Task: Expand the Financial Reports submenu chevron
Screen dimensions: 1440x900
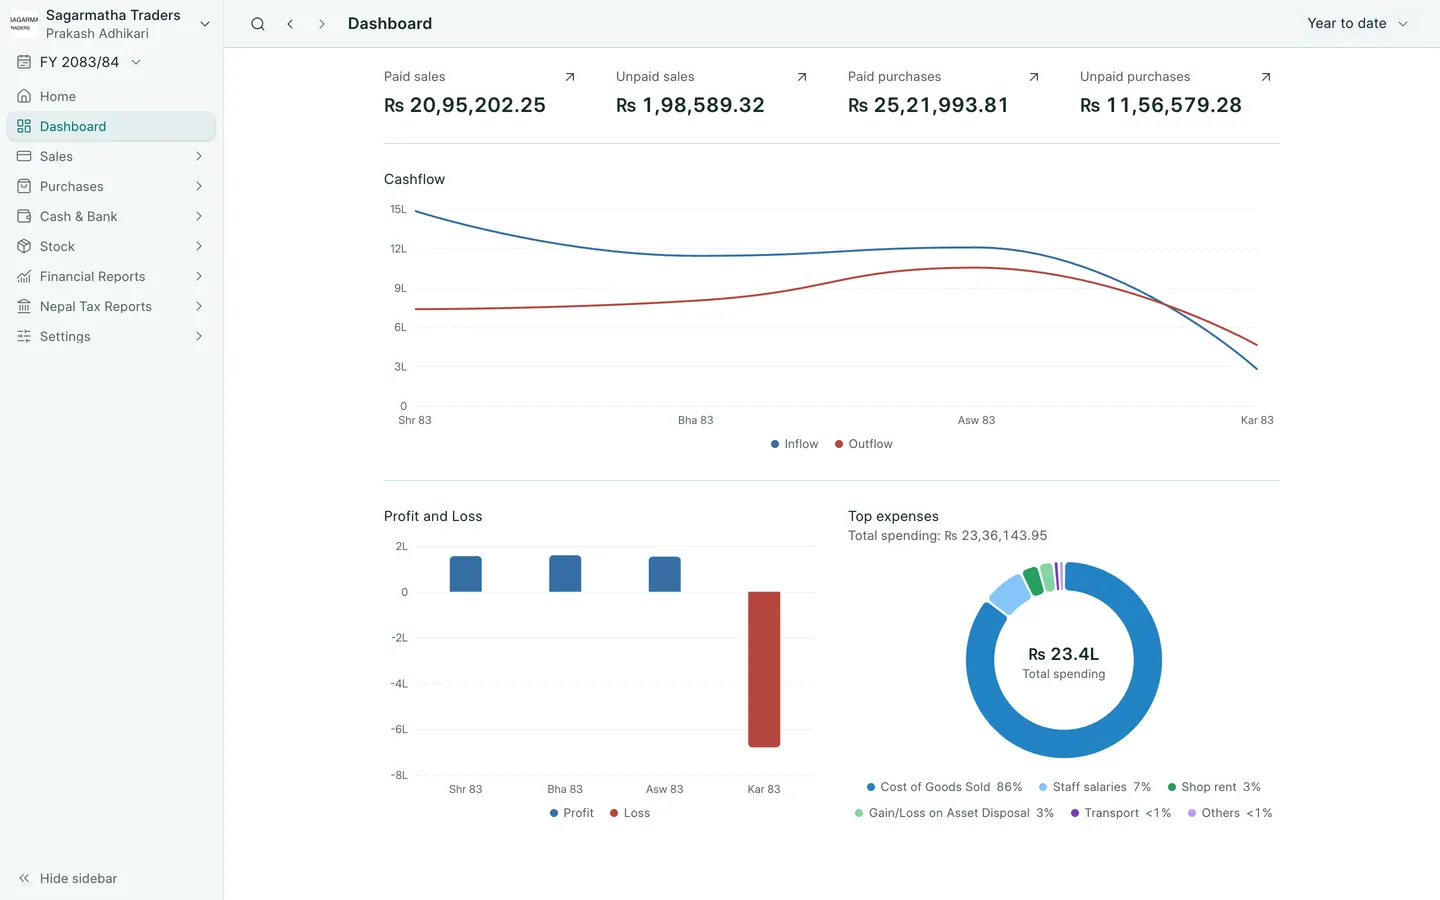Action: tap(199, 276)
